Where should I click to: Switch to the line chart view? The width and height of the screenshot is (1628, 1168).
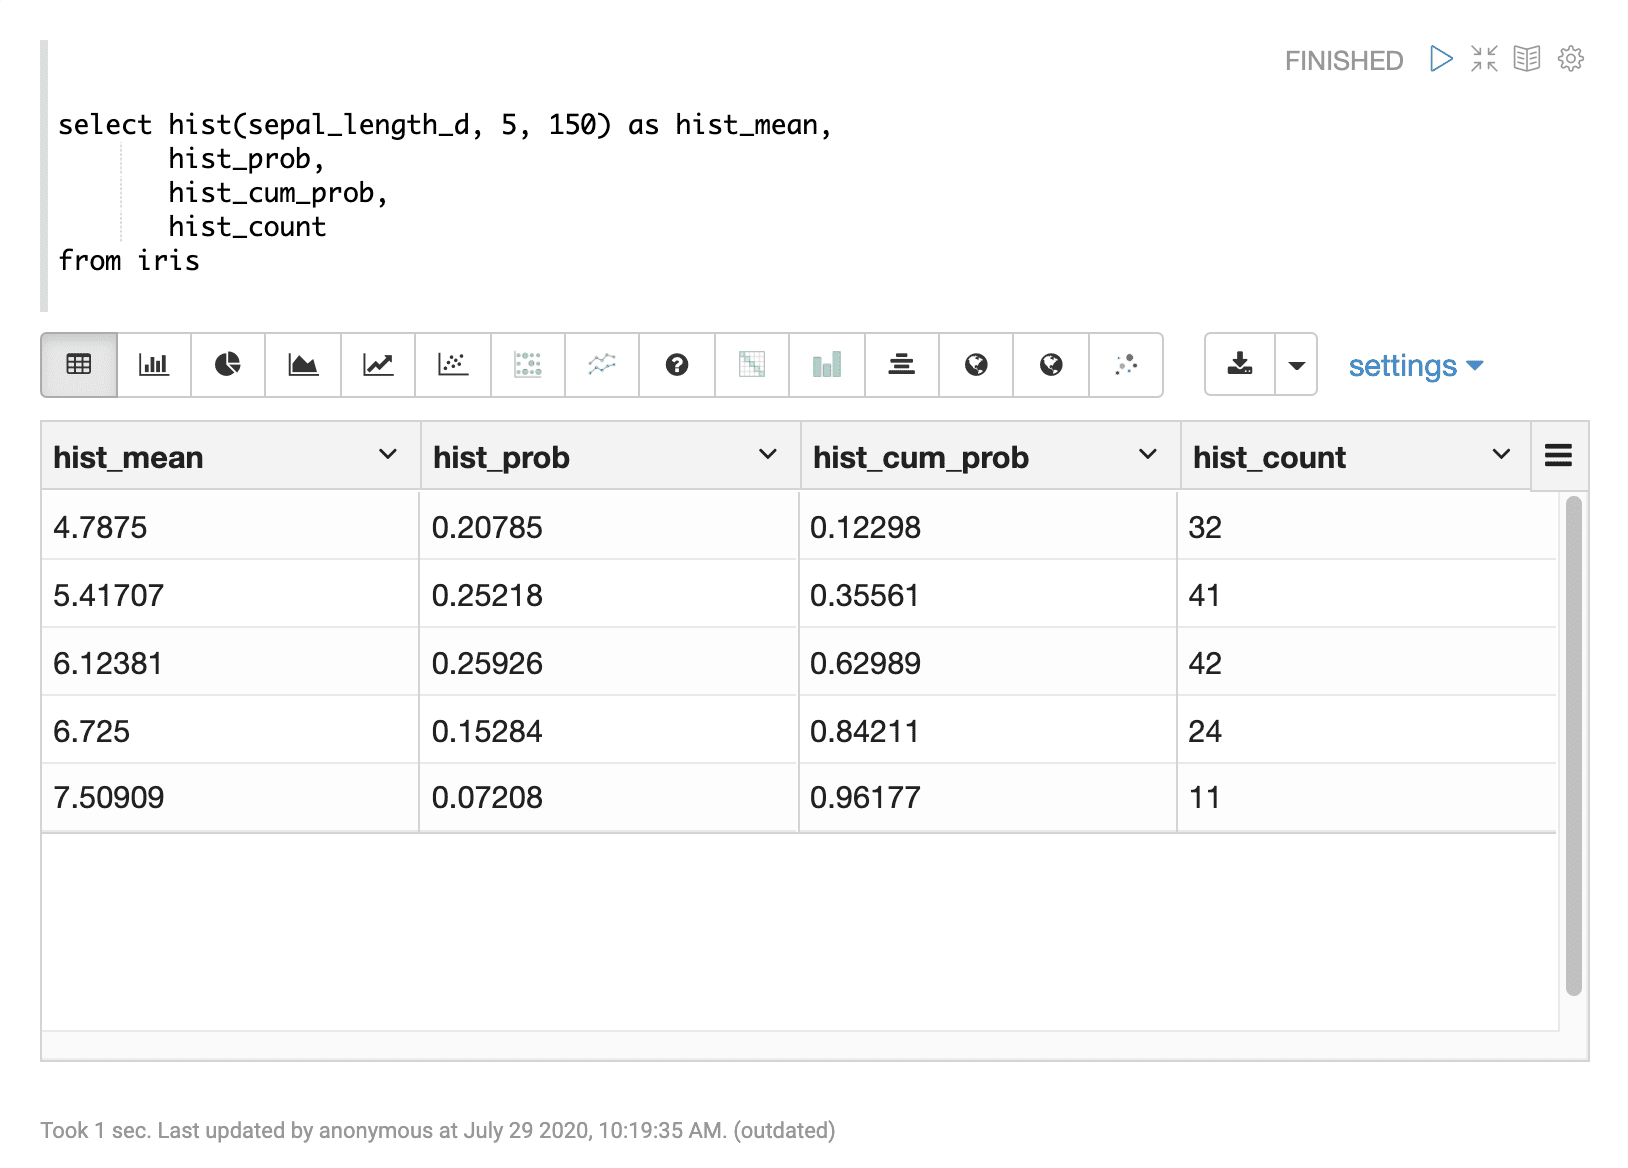(x=378, y=365)
